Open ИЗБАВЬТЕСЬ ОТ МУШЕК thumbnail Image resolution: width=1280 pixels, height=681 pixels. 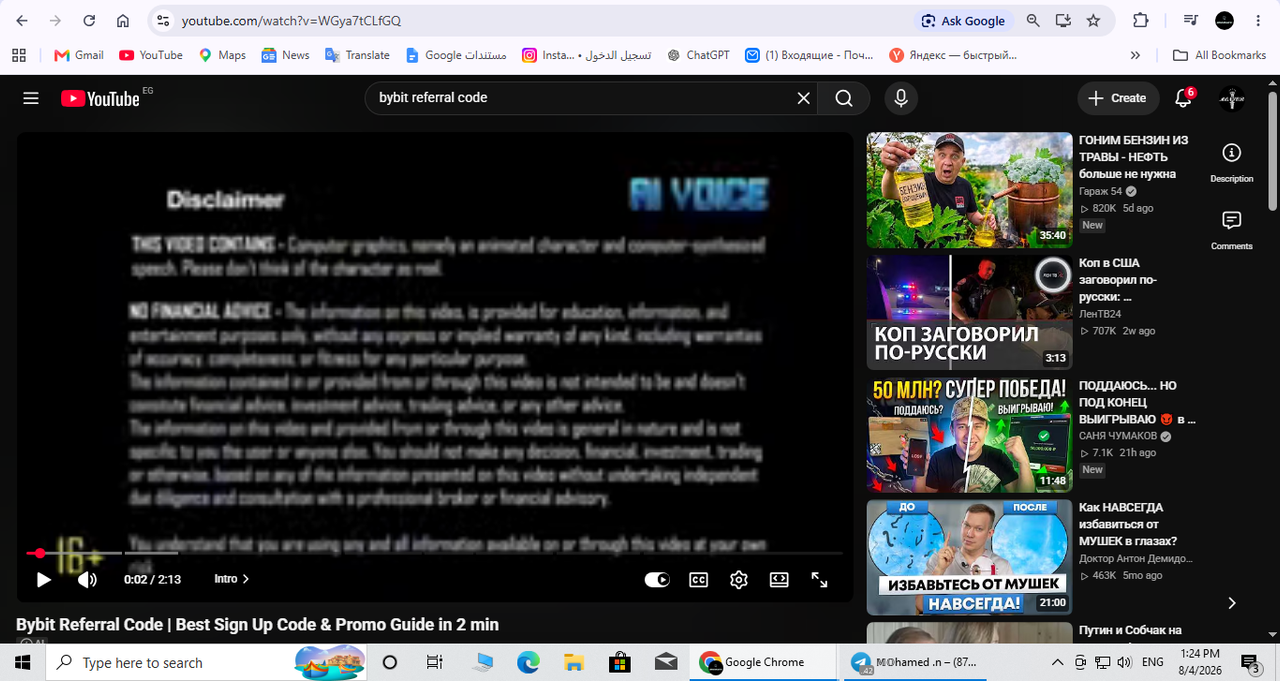(x=969, y=557)
